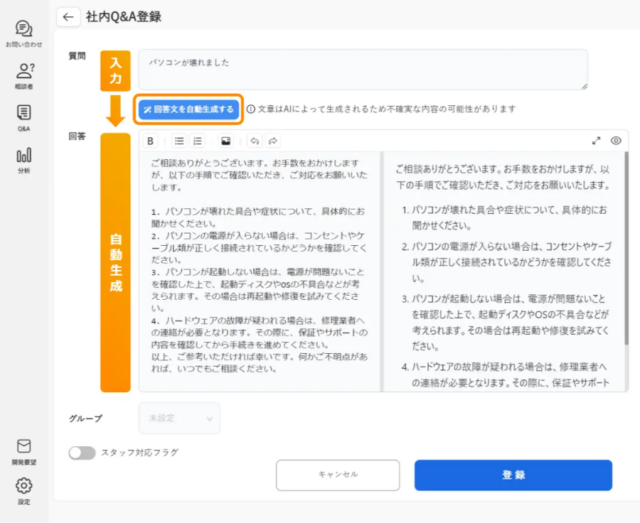Undo the last edit in editor
The width and height of the screenshot is (640, 523).
(x=255, y=141)
